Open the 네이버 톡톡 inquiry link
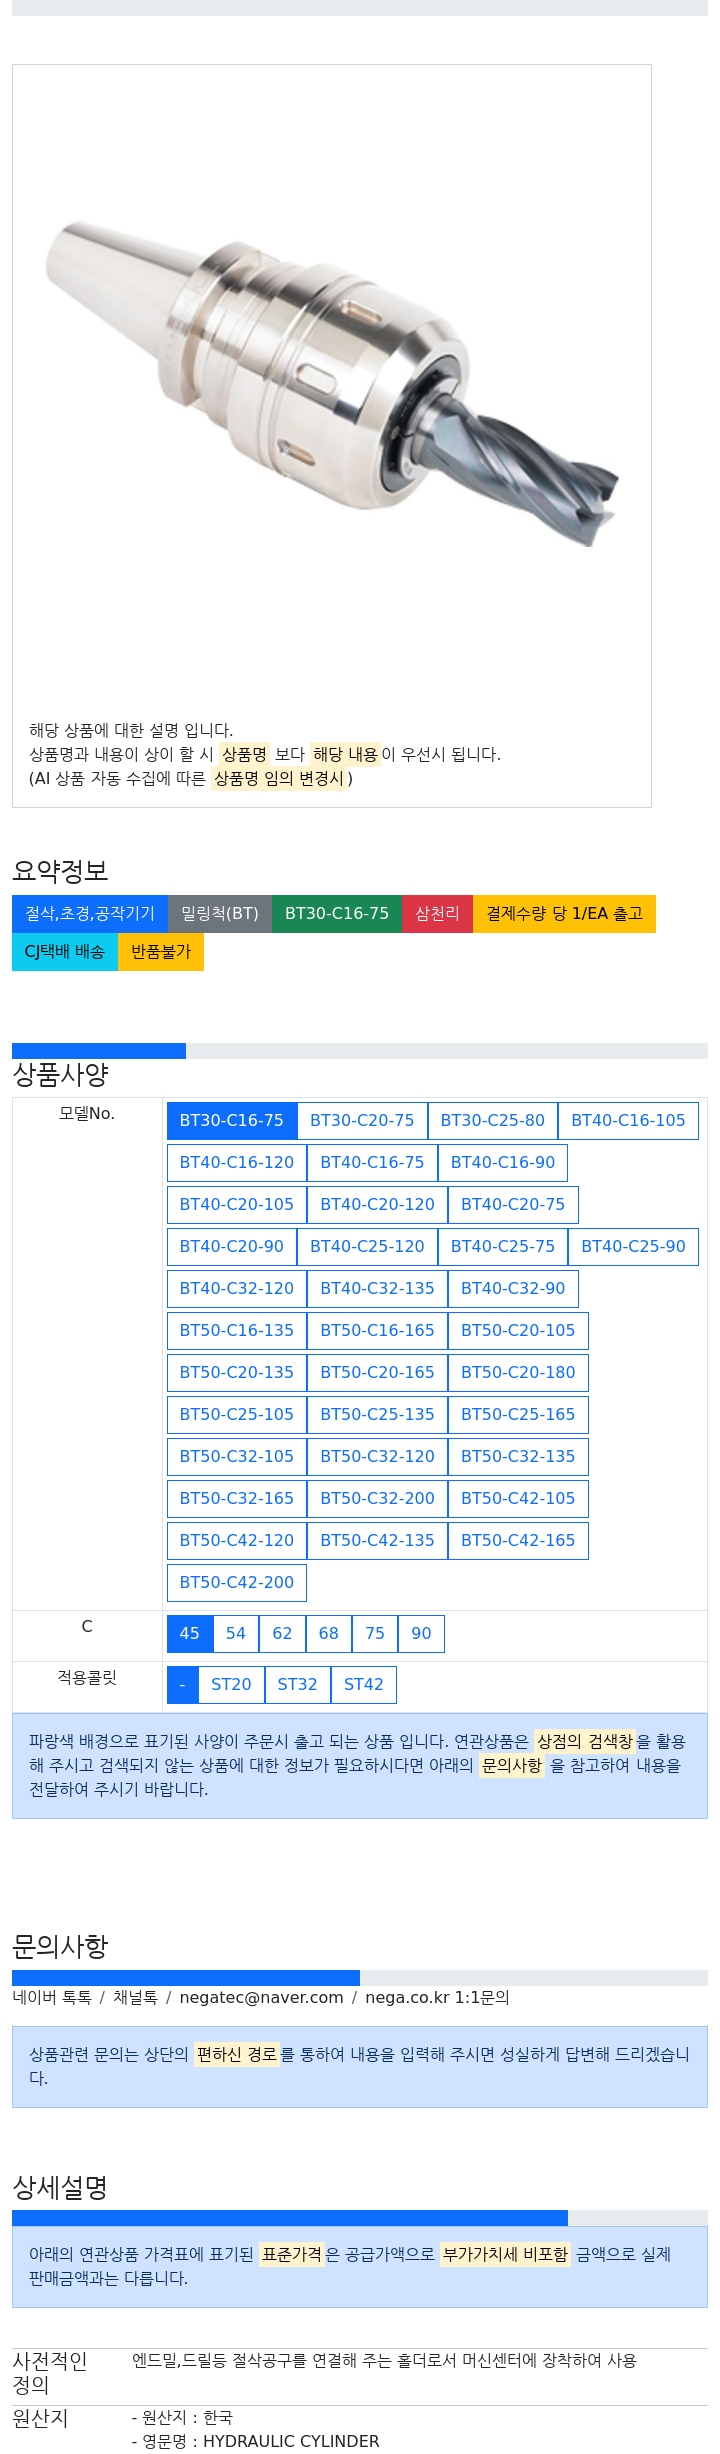The height and width of the screenshot is (2454, 720). pos(52,1998)
